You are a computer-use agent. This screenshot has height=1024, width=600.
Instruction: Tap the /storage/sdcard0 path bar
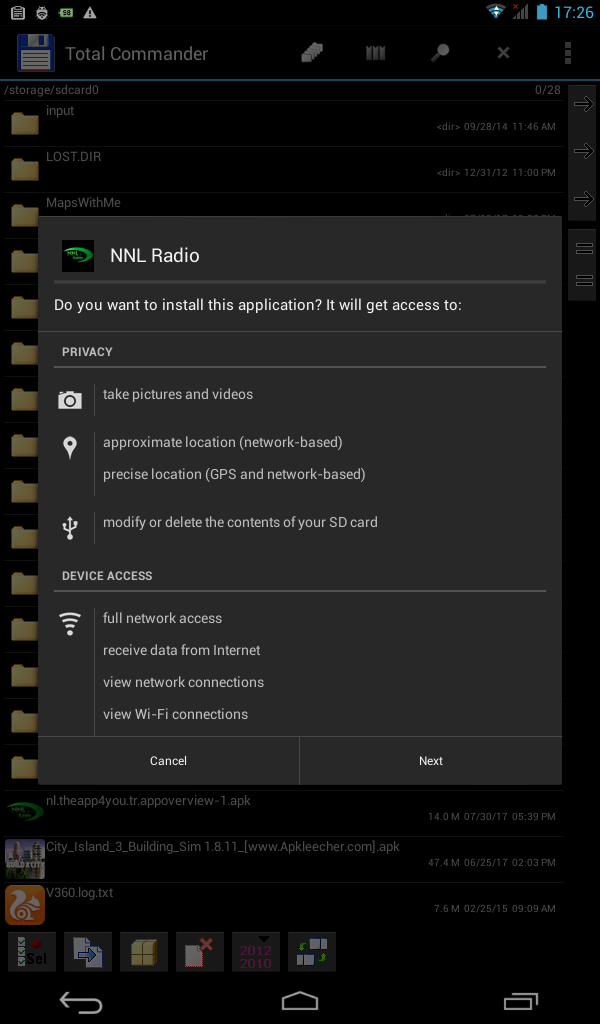point(282,90)
